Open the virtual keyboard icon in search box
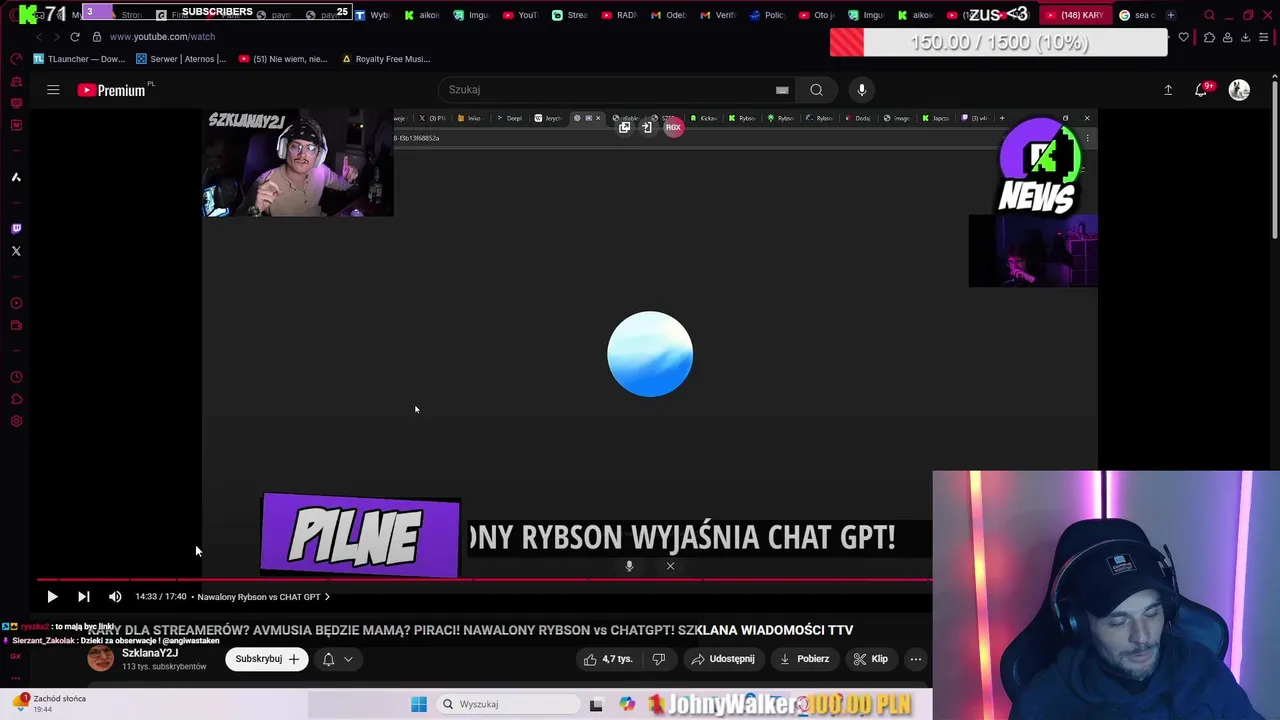 (782, 90)
